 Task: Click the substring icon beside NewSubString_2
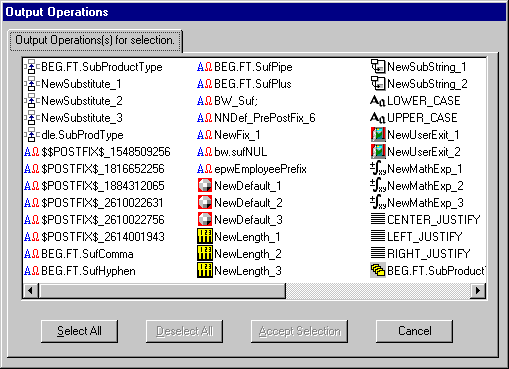coord(378,84)
